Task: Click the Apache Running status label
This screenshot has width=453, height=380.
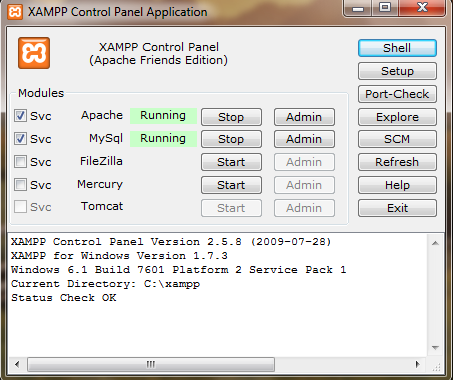Action: click(x=163, y=116)
